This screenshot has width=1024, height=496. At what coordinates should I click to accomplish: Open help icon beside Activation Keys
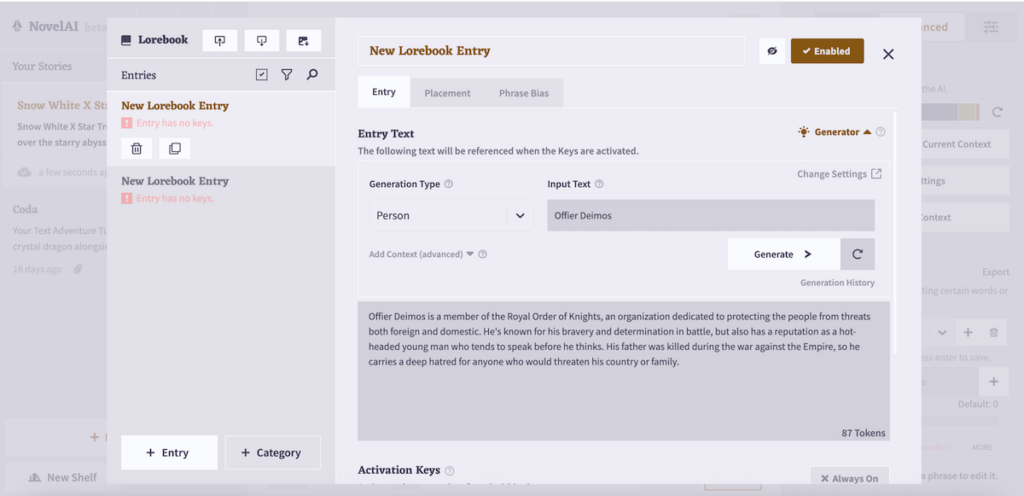[449, 471]
